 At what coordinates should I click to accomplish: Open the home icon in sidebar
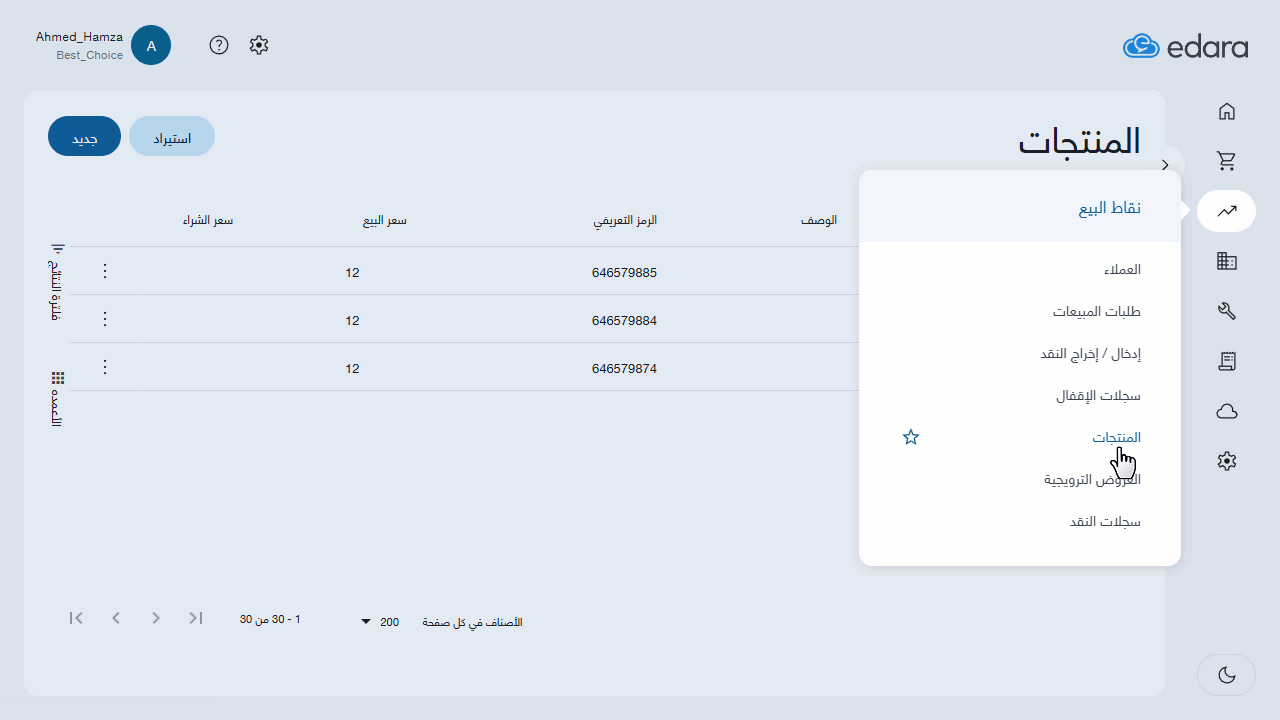[1227, 111]
